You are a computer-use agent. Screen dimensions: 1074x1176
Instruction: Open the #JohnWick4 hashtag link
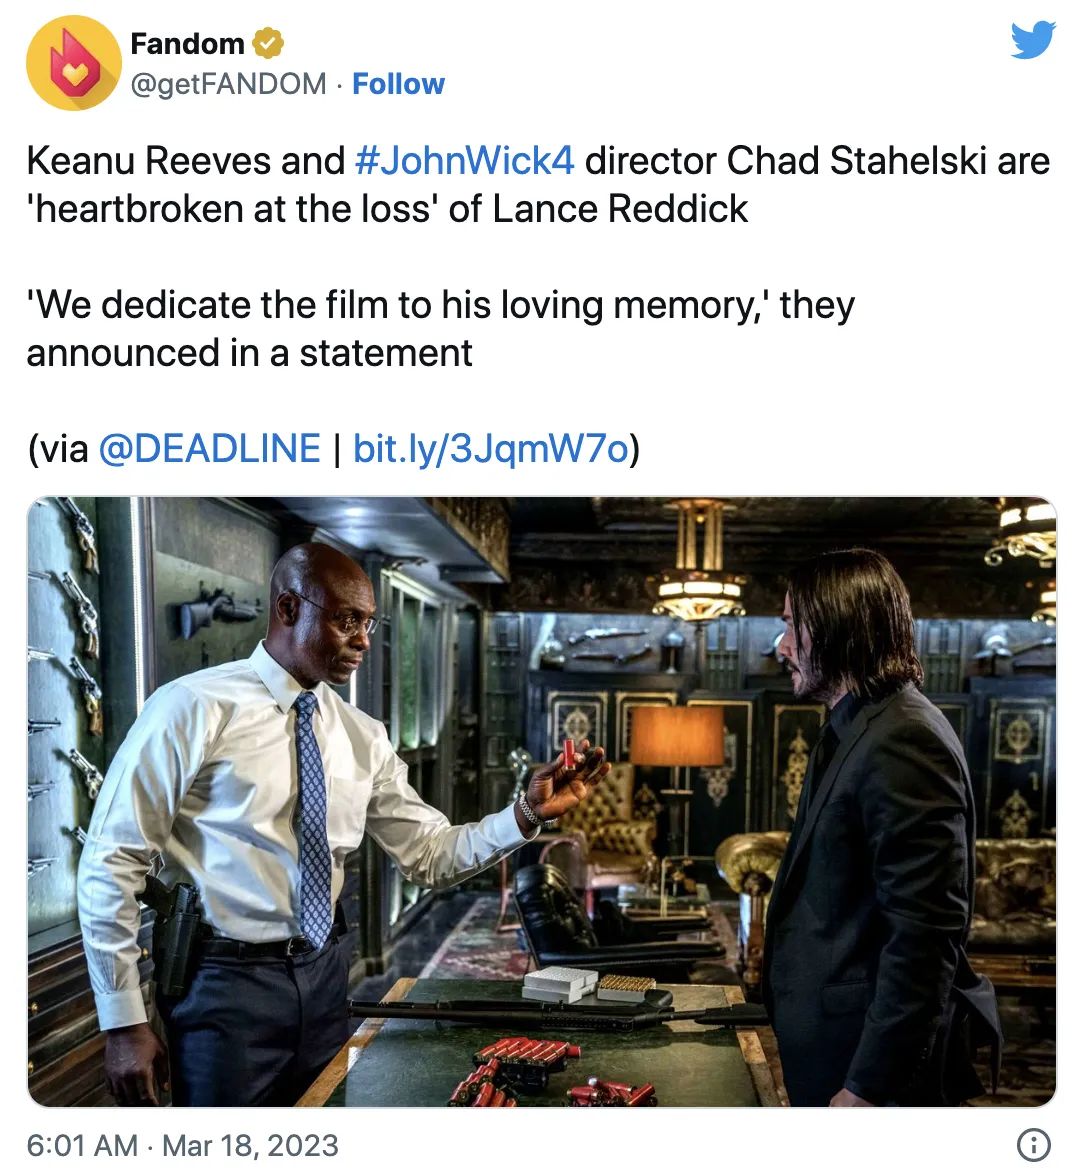(464, 160)
